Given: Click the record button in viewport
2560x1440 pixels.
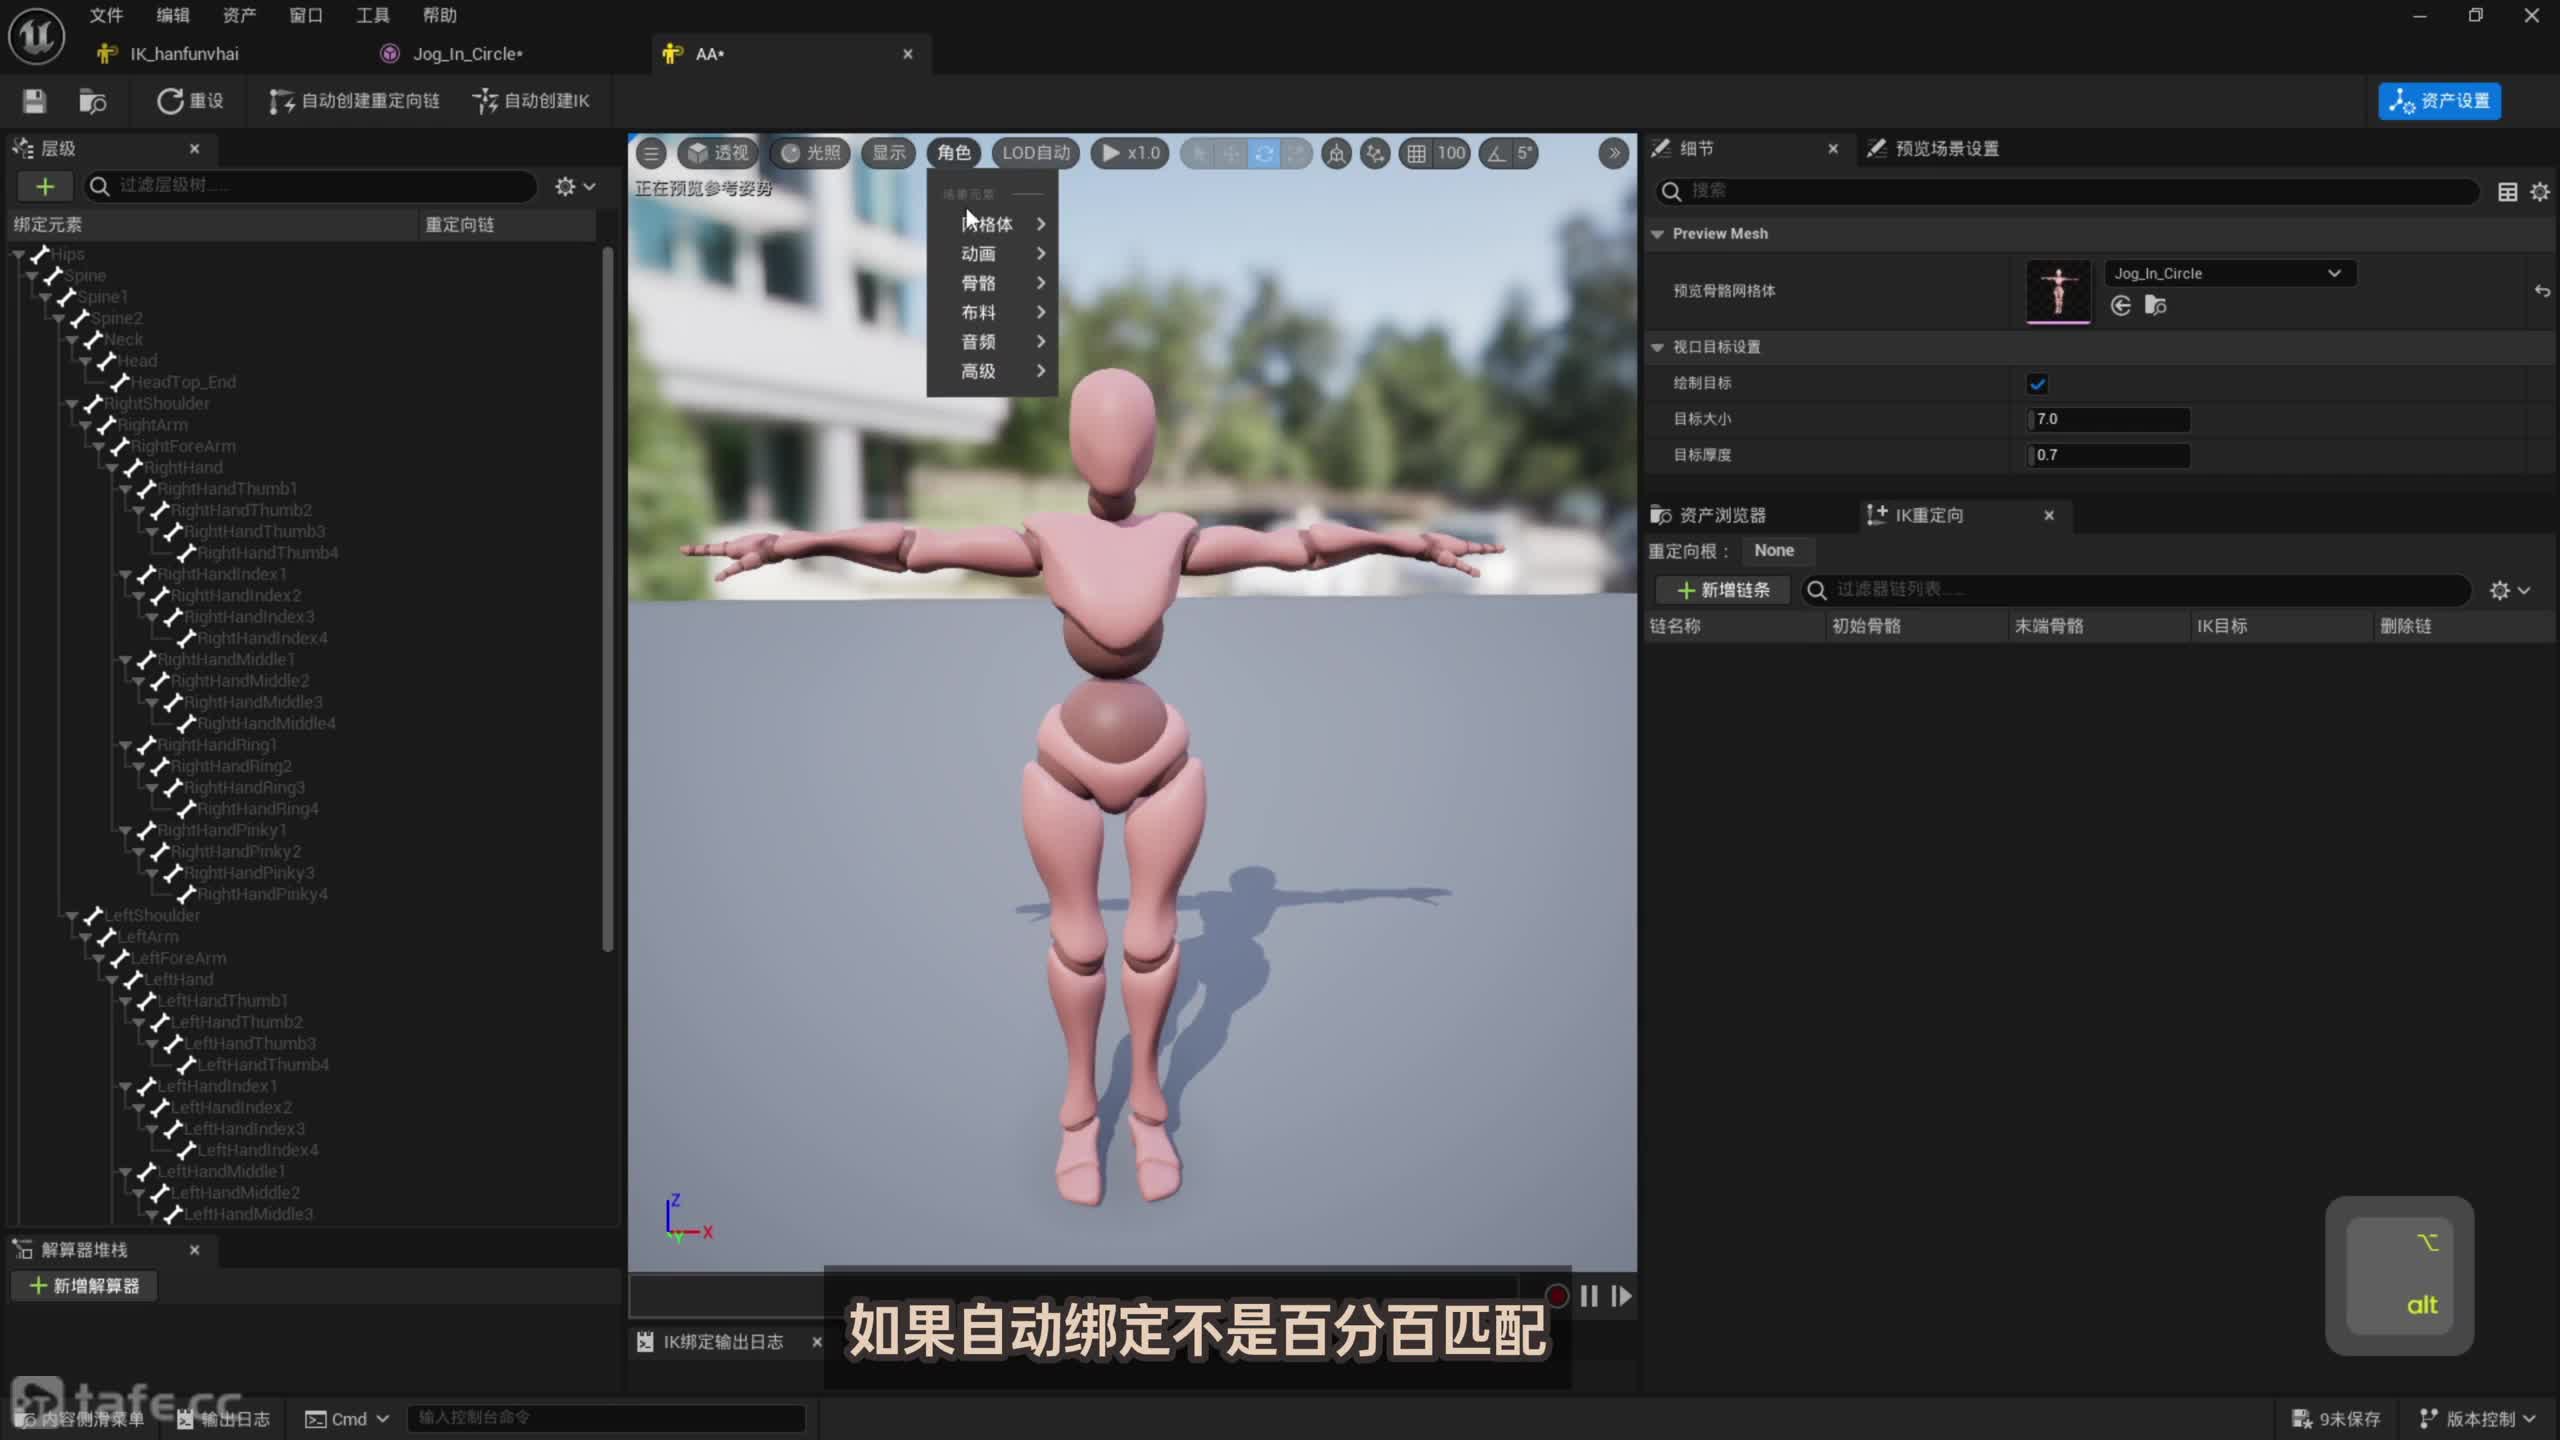Looking at the screenshot, I should [x=1556, y=1296].
